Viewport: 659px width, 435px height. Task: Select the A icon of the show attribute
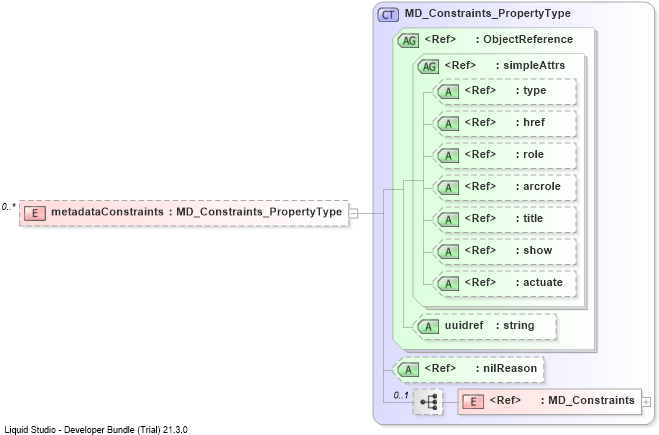(448, 251)
